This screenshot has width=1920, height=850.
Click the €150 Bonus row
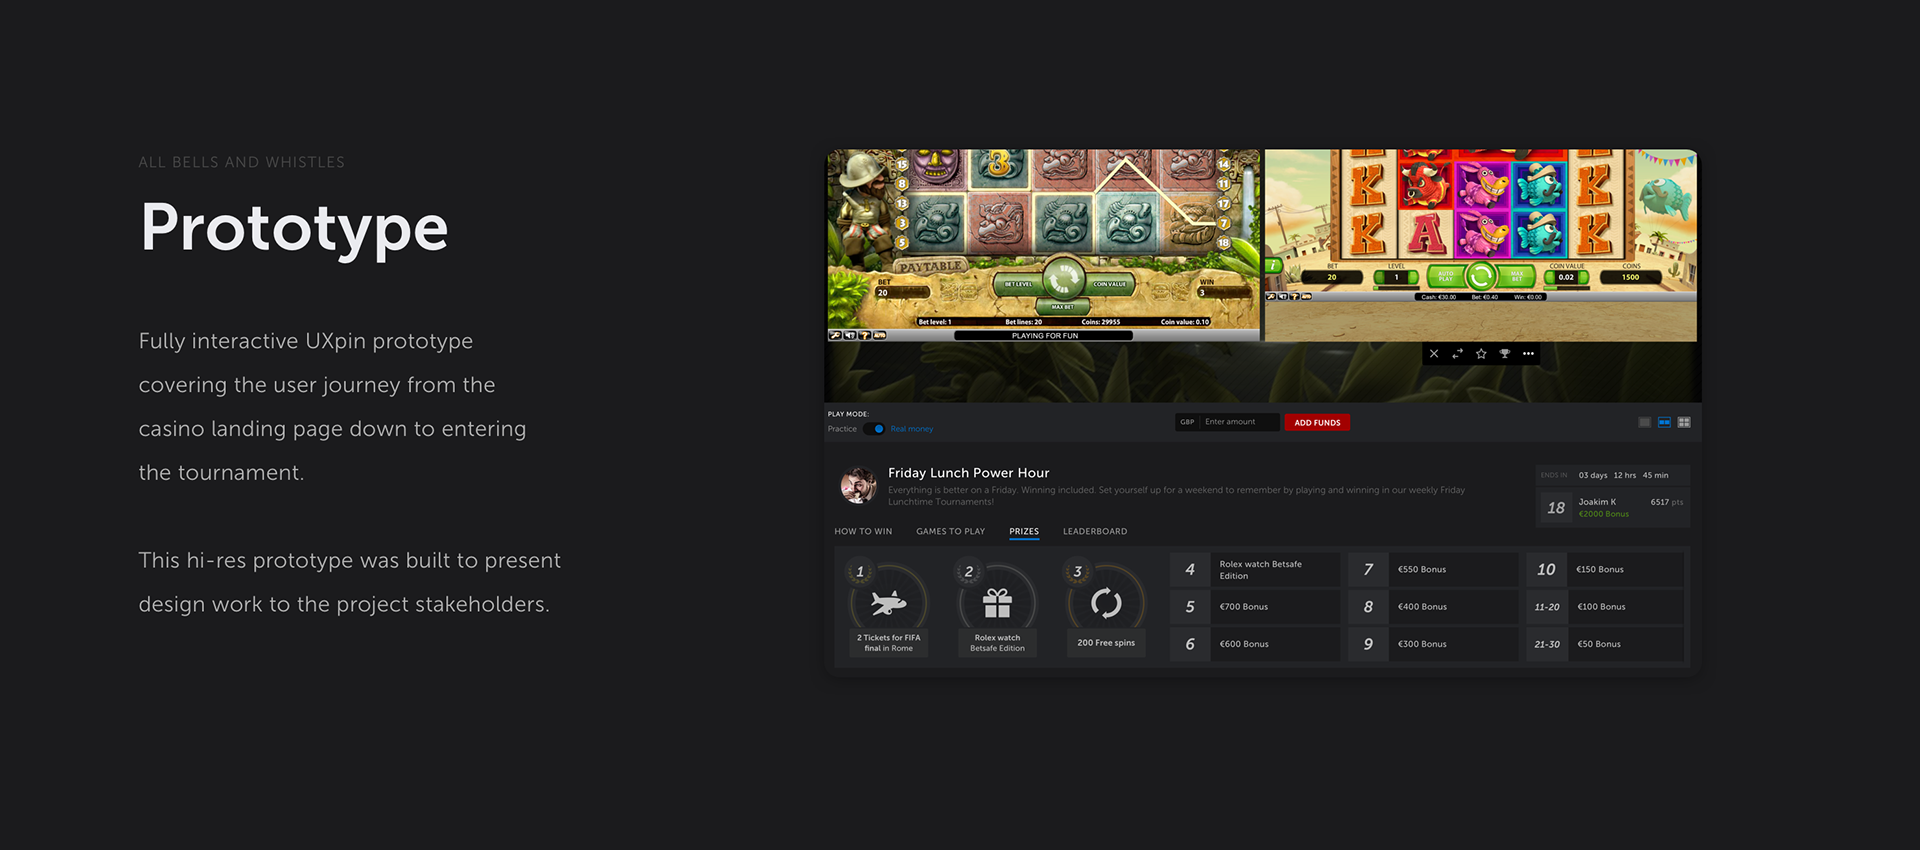point(1606,570)
